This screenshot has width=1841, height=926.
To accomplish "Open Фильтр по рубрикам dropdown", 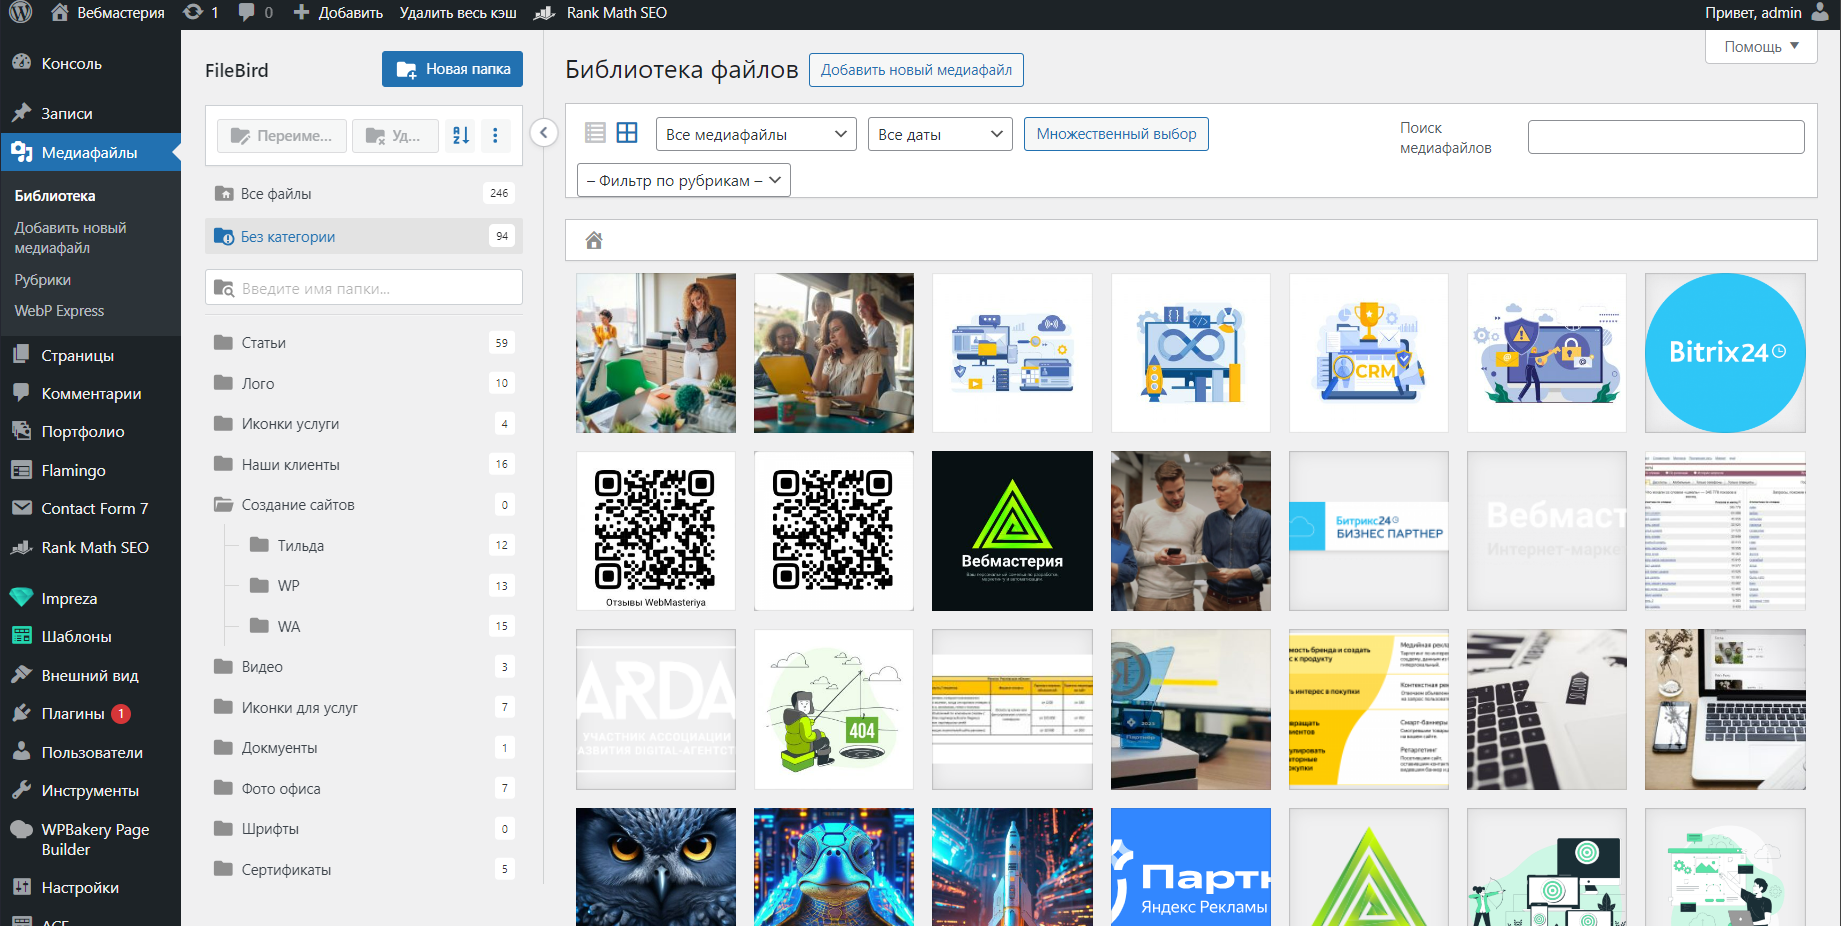I will click(x=684, y=180).
